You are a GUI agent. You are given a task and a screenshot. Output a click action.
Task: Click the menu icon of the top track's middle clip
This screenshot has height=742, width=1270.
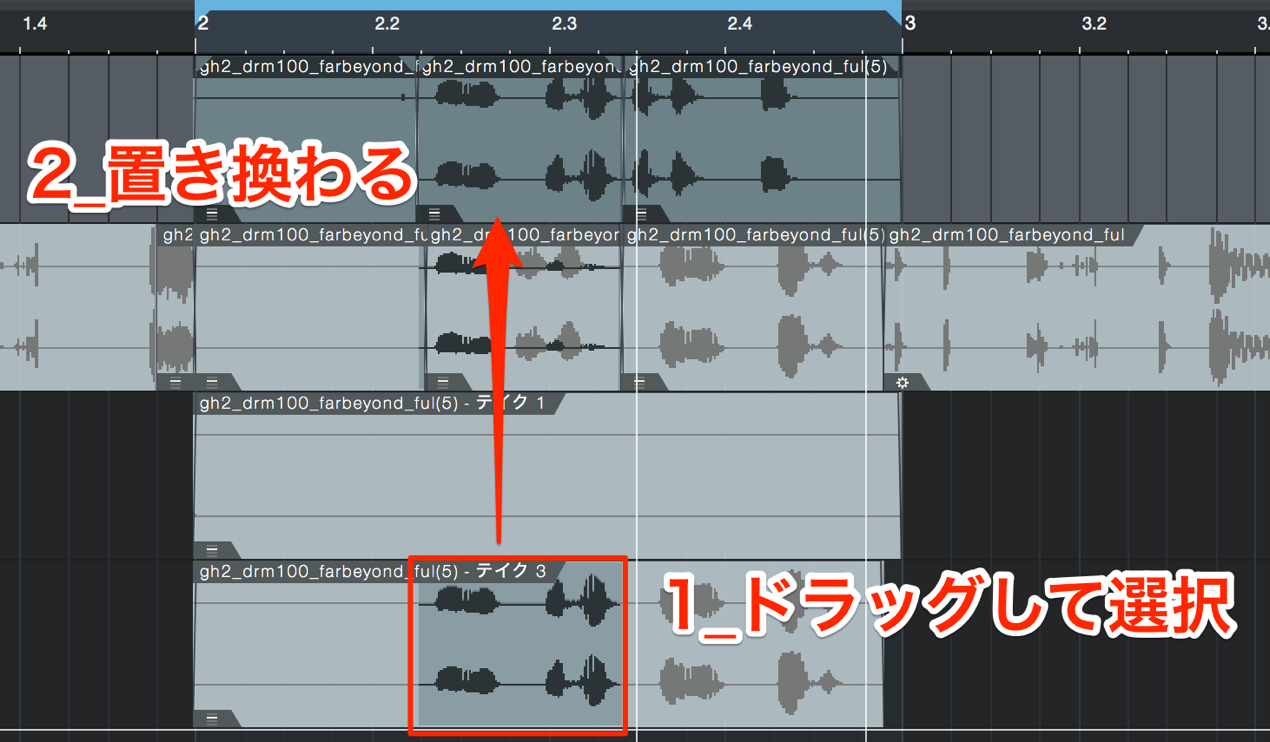coord(434,214)
